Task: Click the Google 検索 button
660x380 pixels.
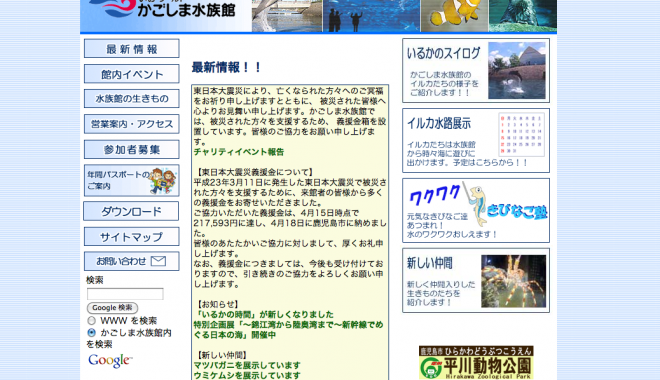Action: [x=112, y=308]
